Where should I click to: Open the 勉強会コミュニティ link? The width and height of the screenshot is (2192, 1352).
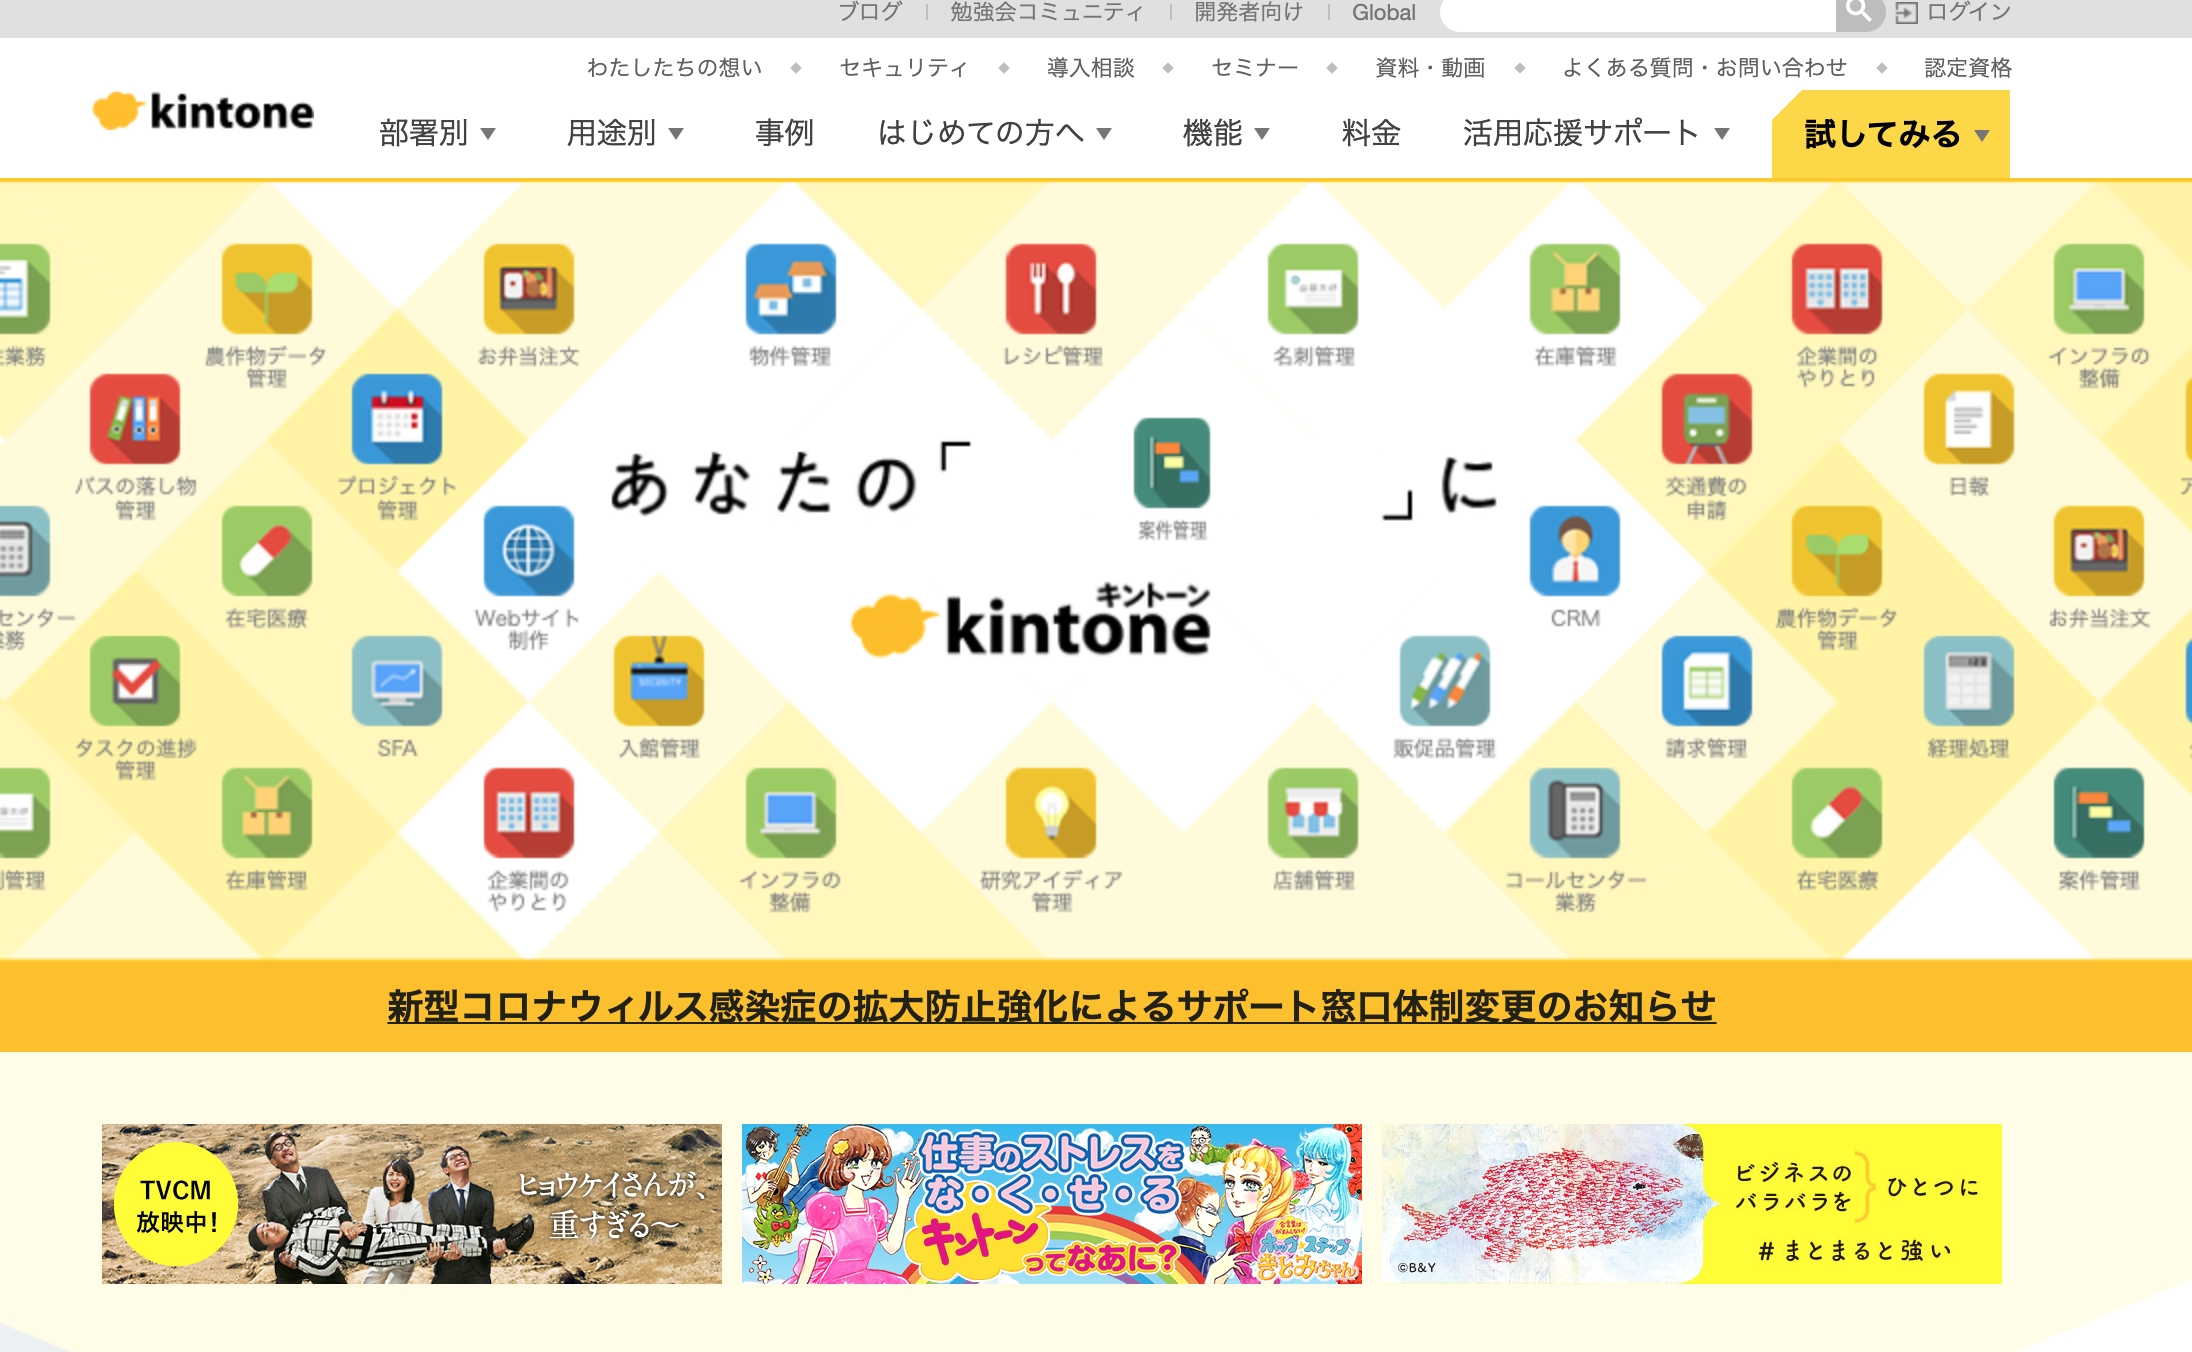1047,12
